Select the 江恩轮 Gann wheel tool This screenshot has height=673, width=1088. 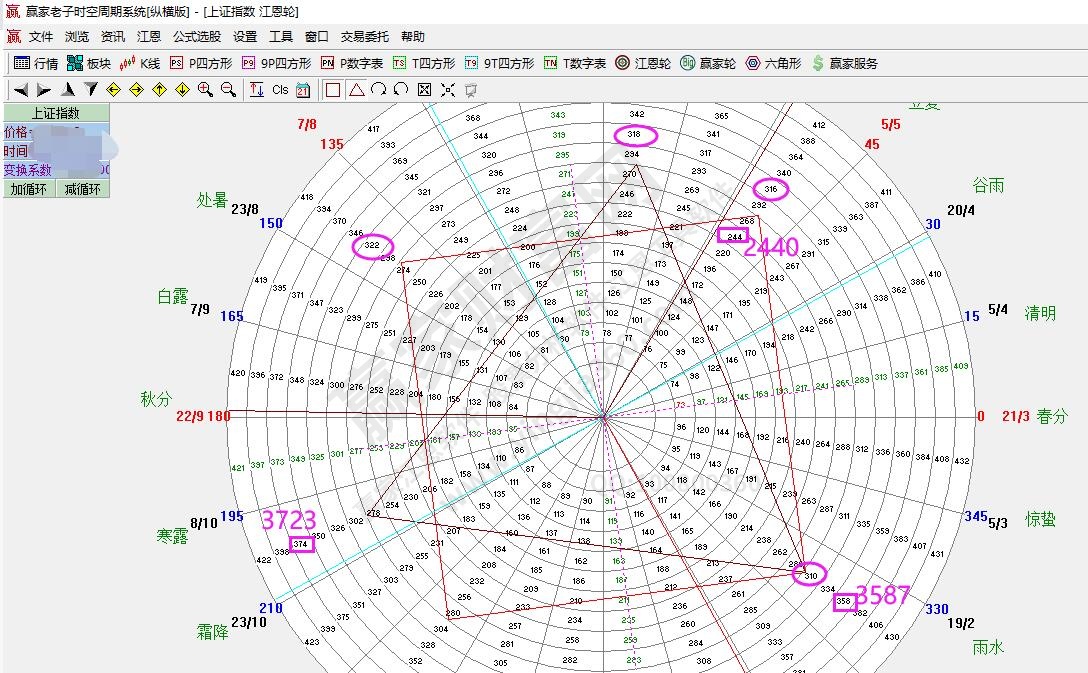(642, 63)
